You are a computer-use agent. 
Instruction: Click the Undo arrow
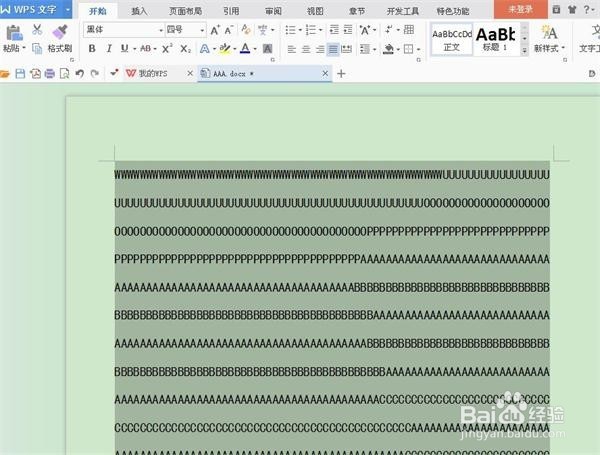(80, 73)
